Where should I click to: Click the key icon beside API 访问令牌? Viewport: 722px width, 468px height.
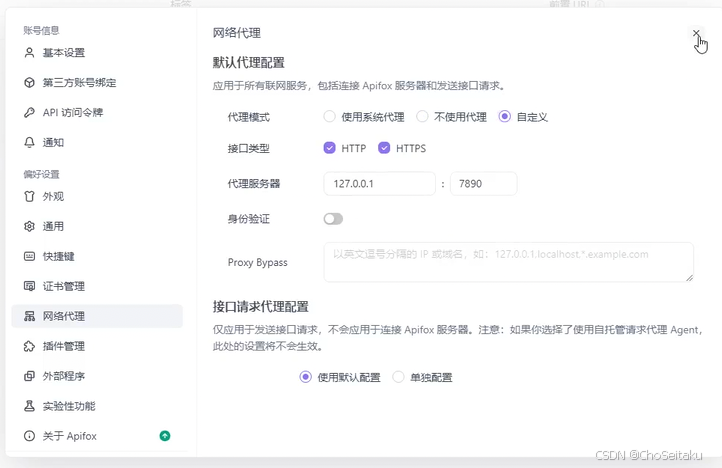(x=29, y=112)
